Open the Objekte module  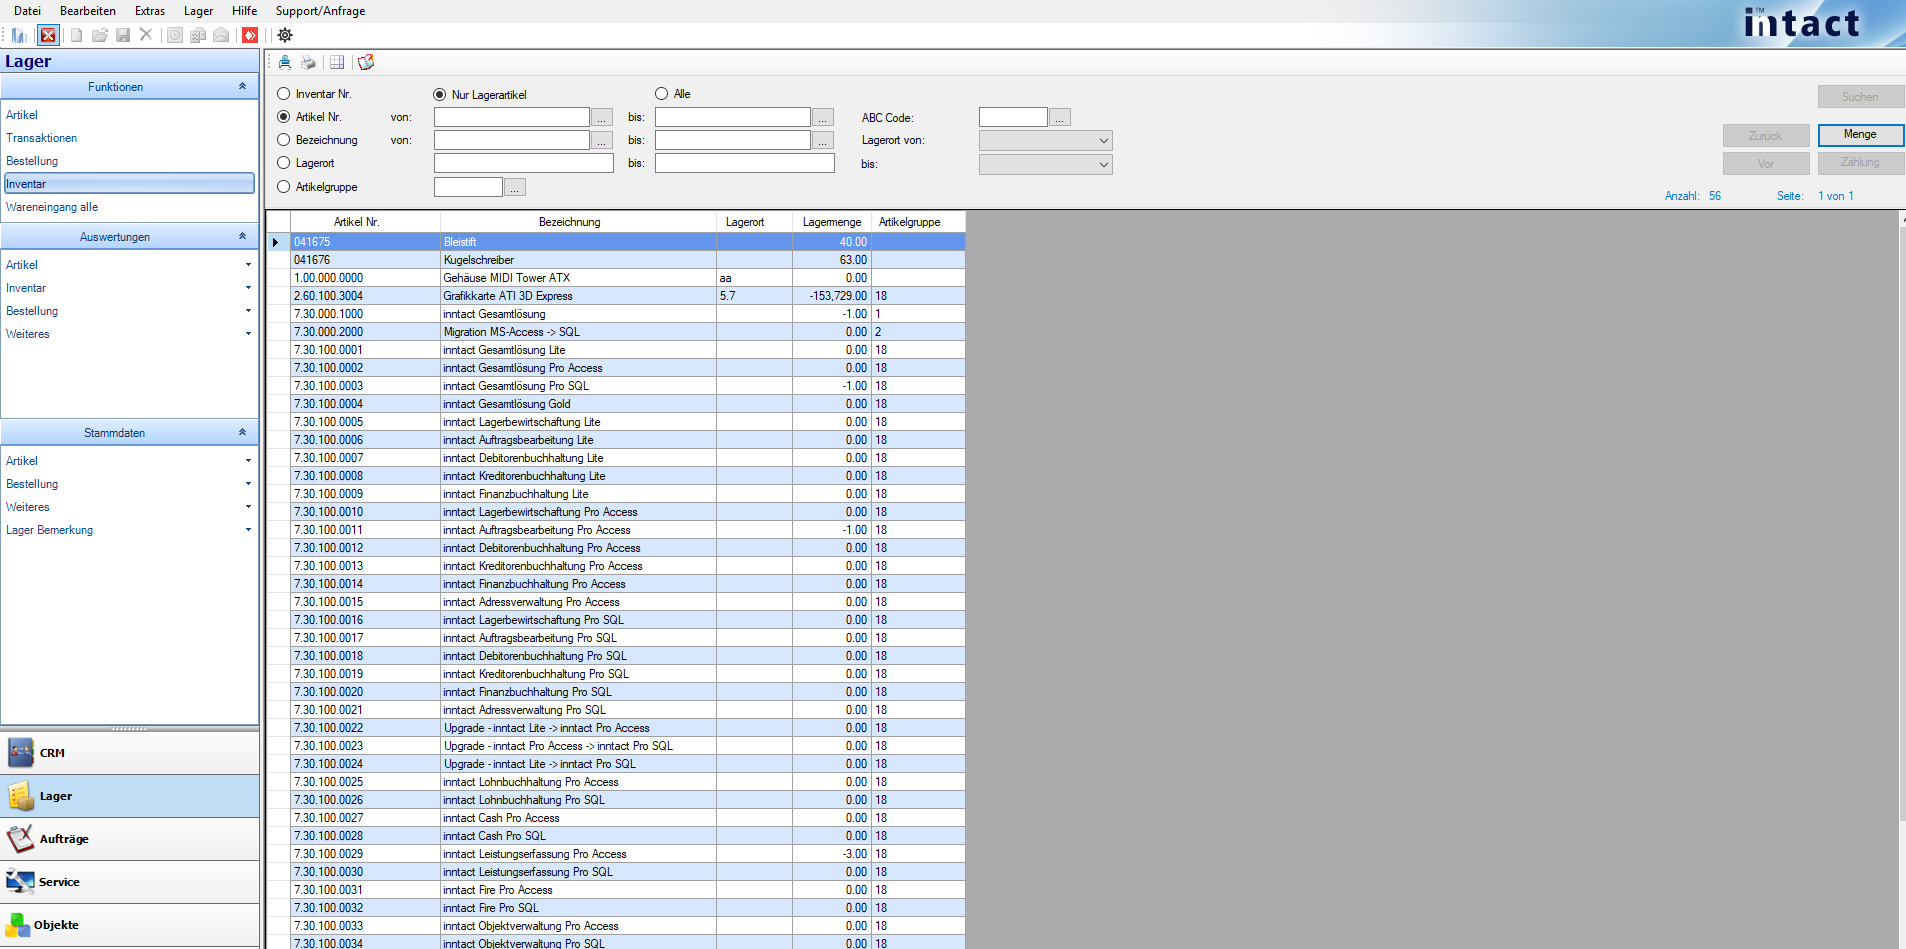point(130,925)
